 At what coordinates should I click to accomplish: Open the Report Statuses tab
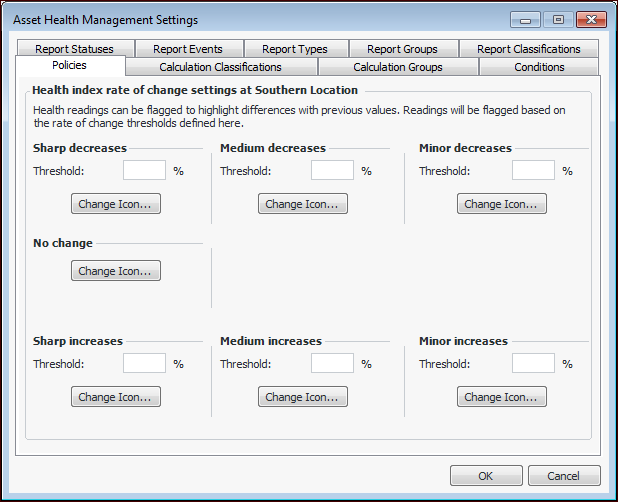pyautogui.click(x=74, y=49)
